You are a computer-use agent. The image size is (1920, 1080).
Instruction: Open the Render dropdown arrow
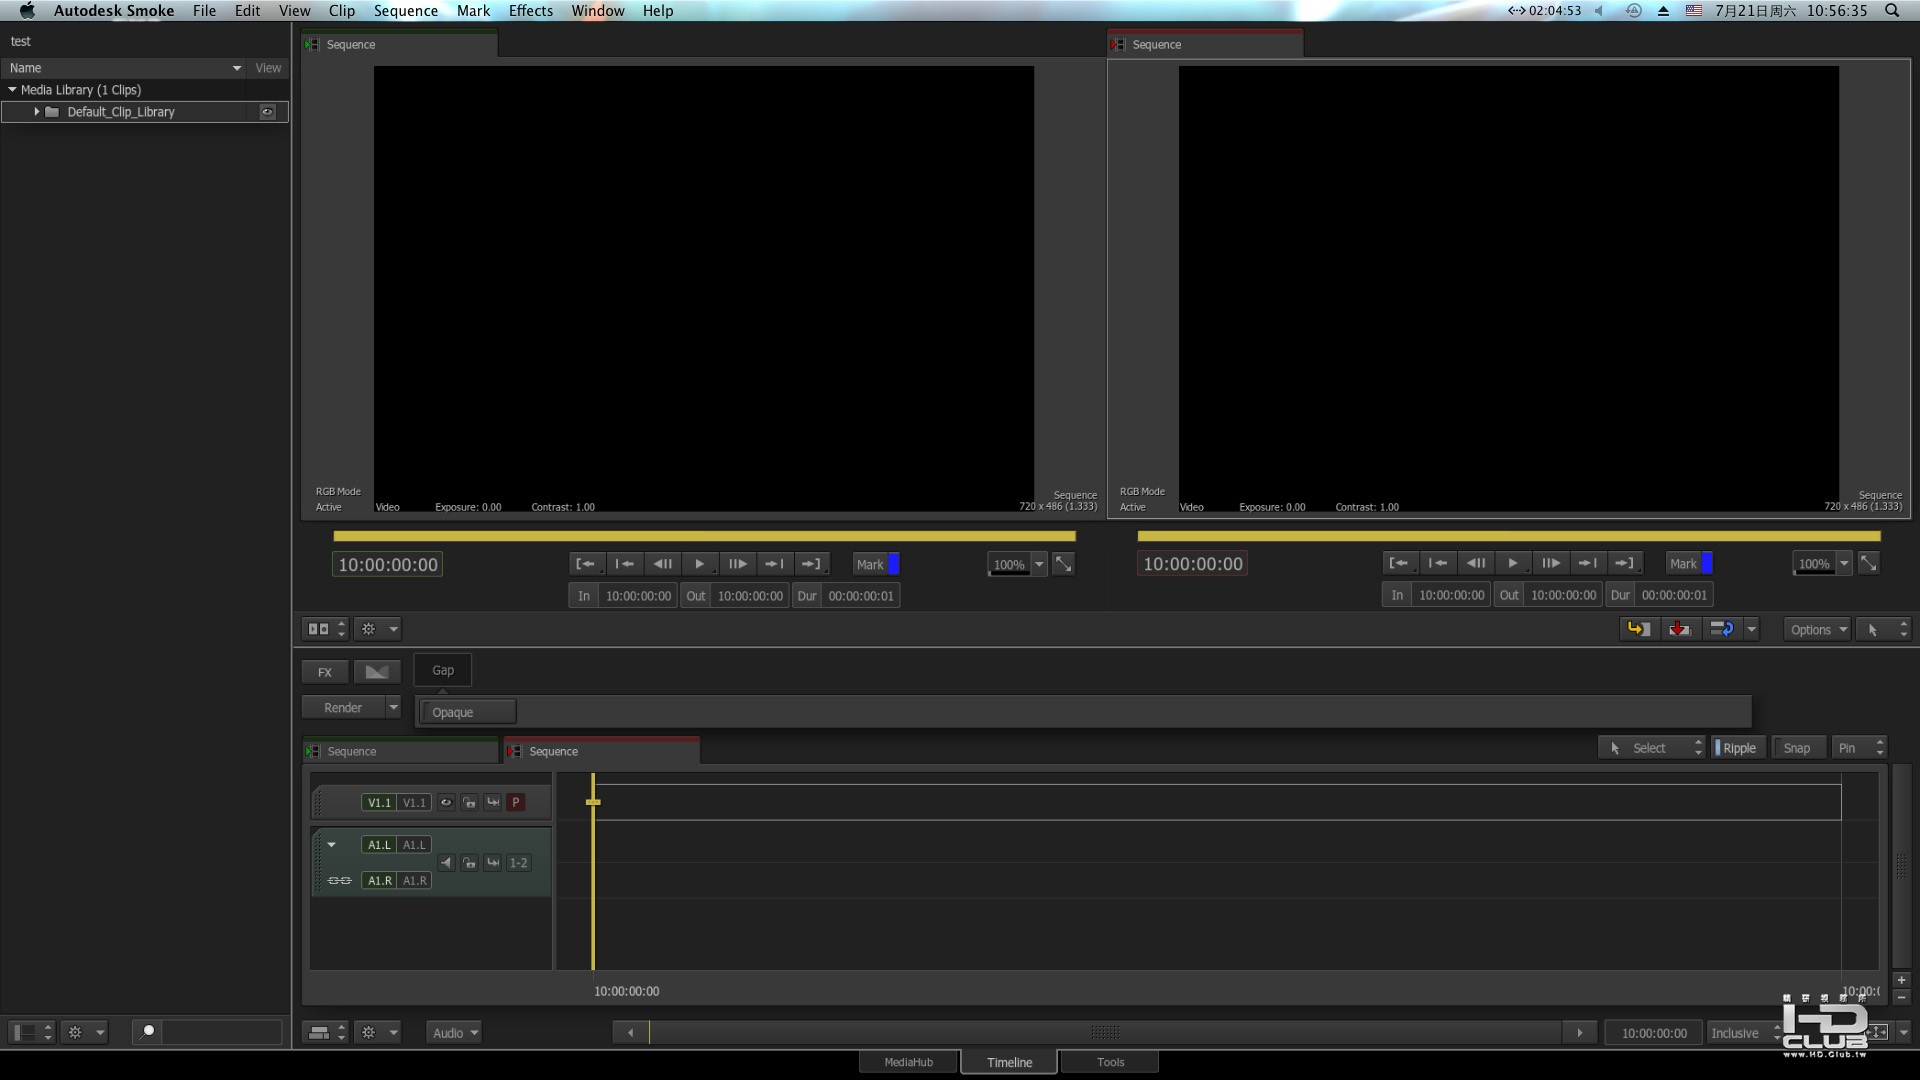[x=393, y=708]
